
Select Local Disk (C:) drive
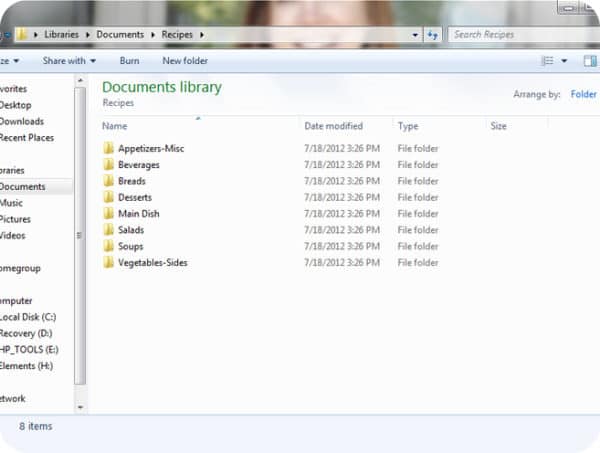point(28,317)
